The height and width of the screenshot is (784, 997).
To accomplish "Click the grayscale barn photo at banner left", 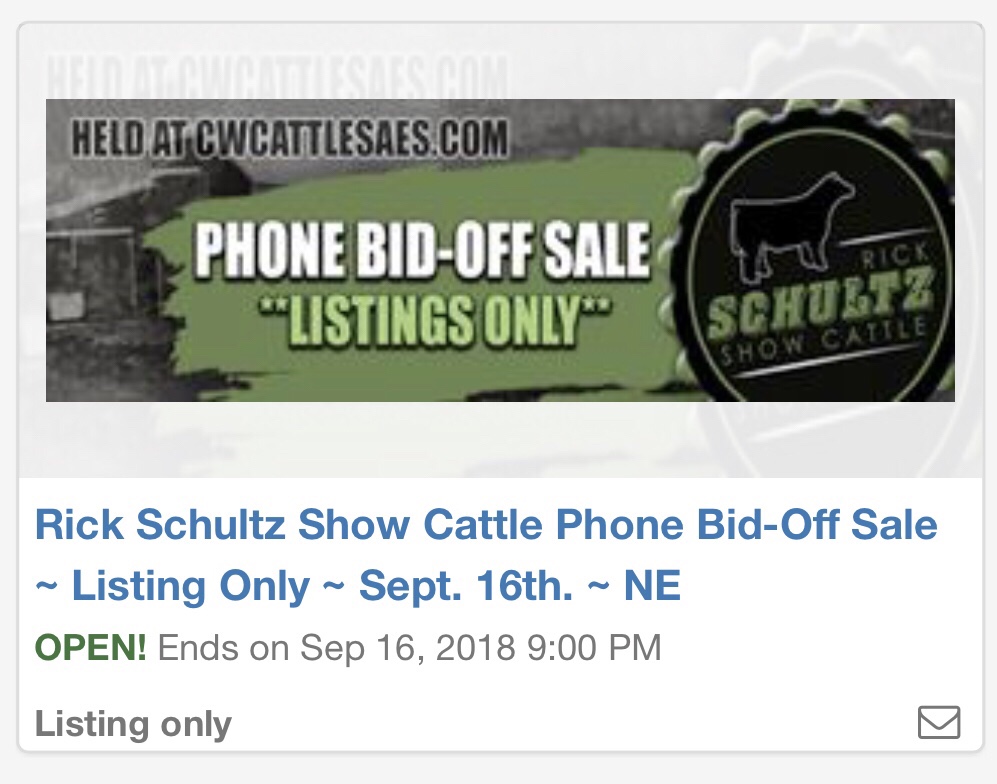I will [95, 254].
